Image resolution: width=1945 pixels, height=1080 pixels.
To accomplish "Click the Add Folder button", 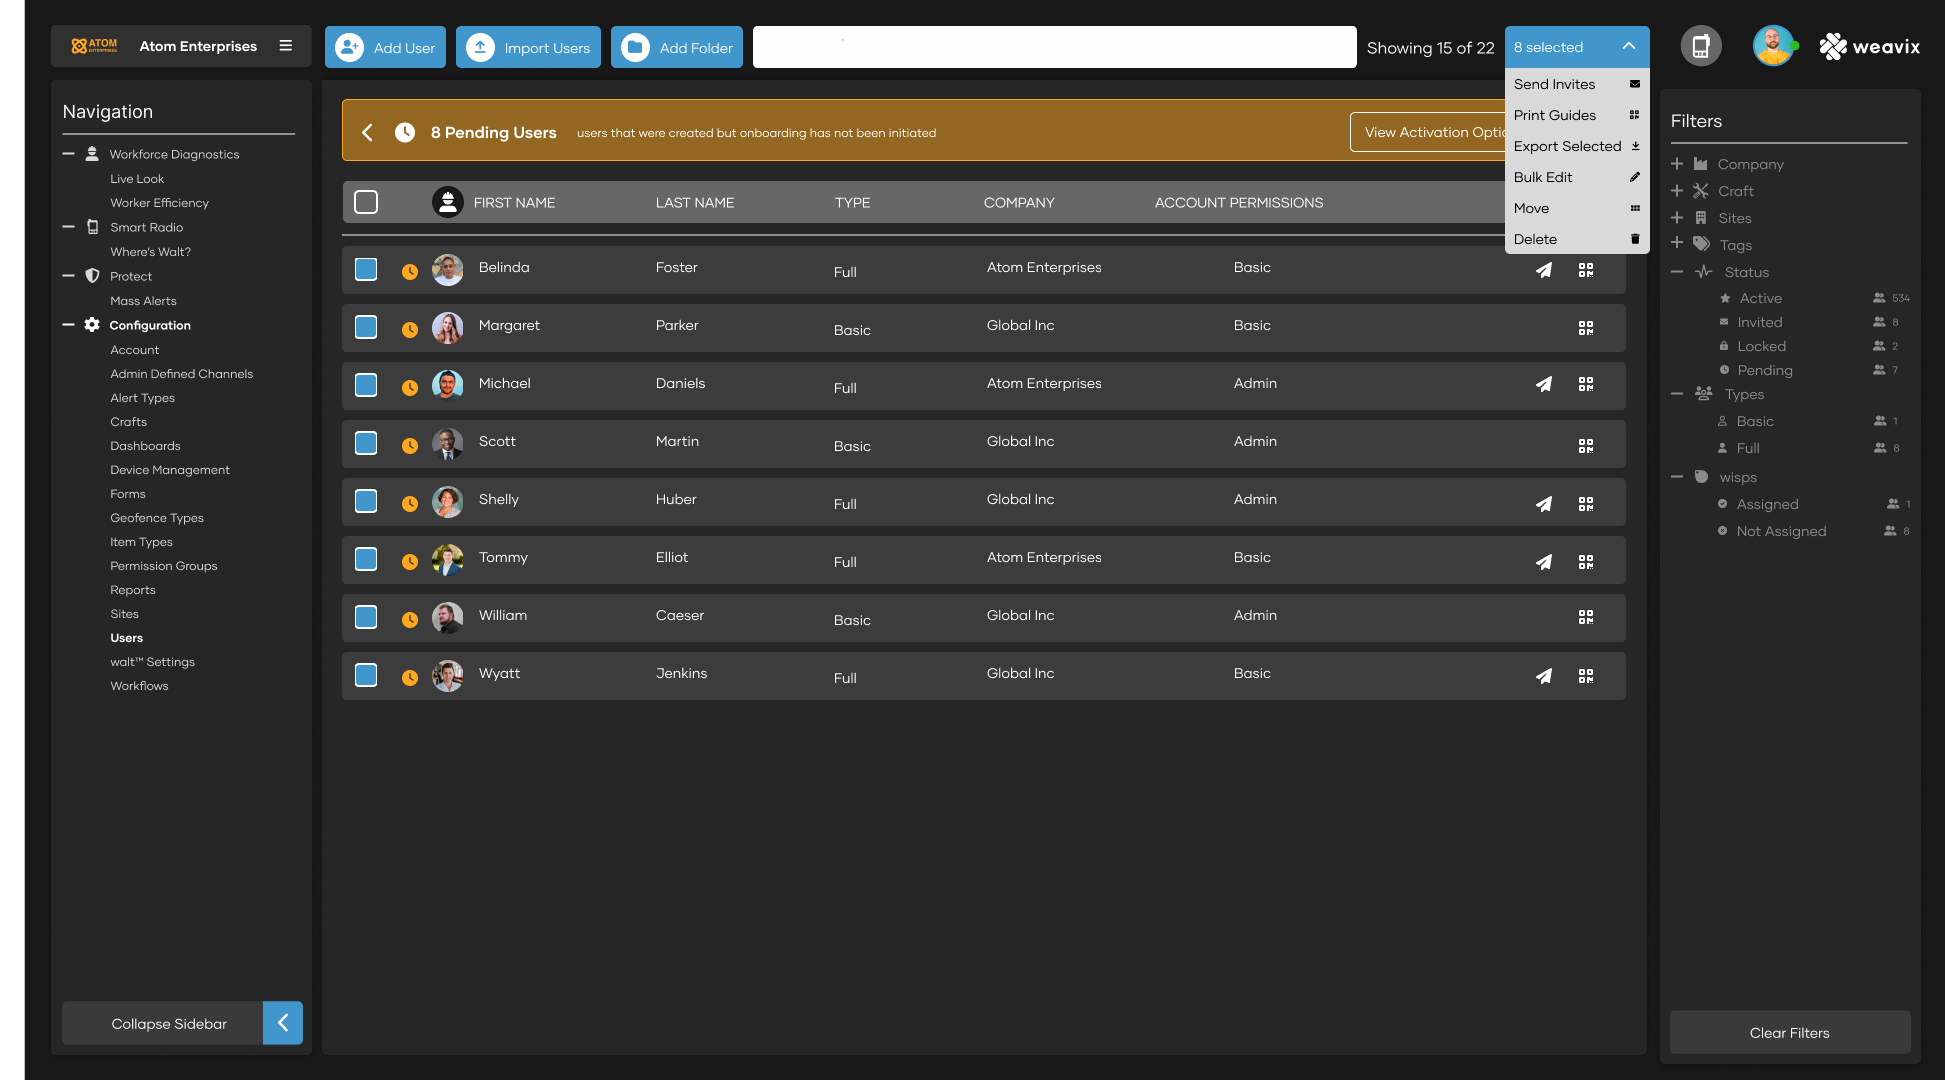I will pyautogui.click(x=677, y=47).
